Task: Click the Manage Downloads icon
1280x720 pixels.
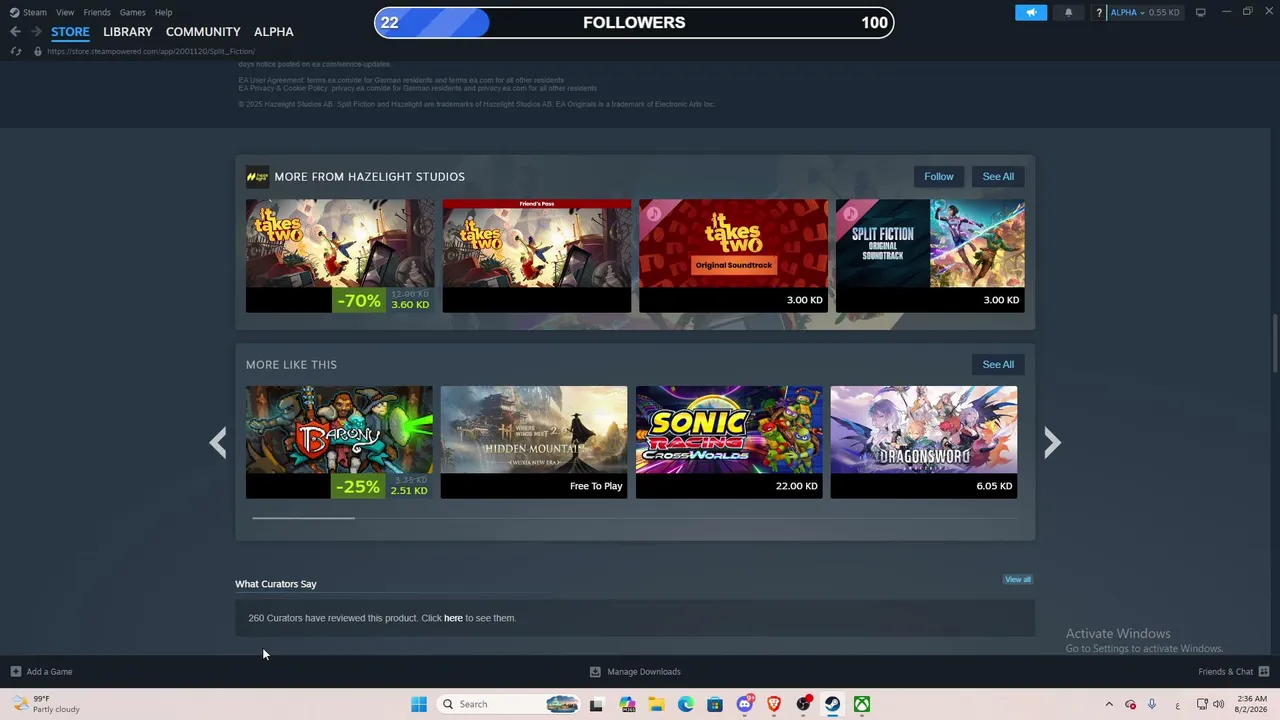Action: point(595,672)
